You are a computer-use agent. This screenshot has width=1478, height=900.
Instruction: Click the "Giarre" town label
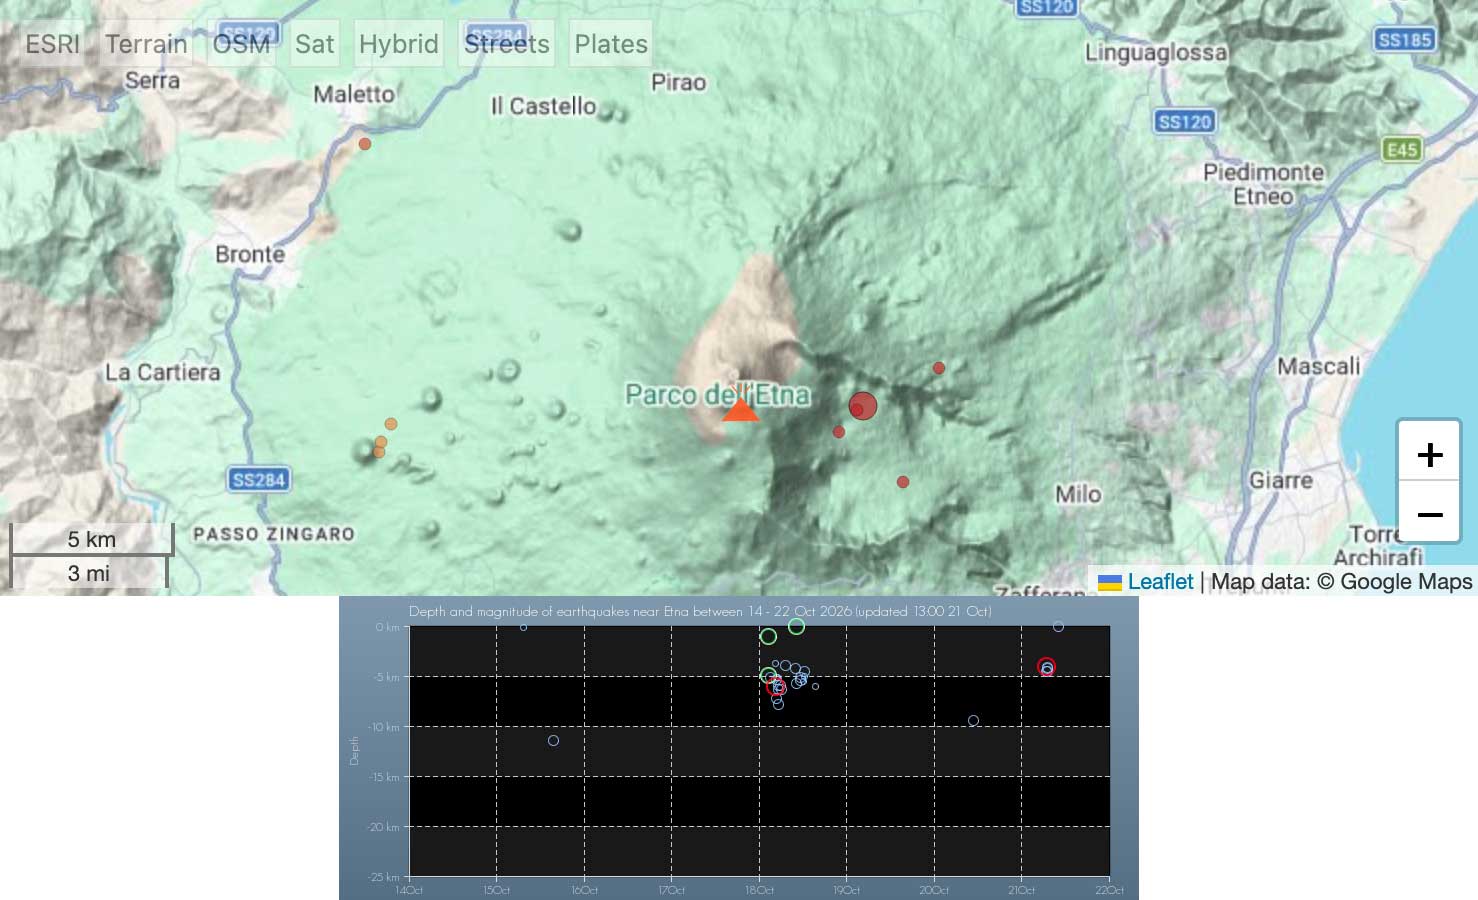tap(1281, 481)
